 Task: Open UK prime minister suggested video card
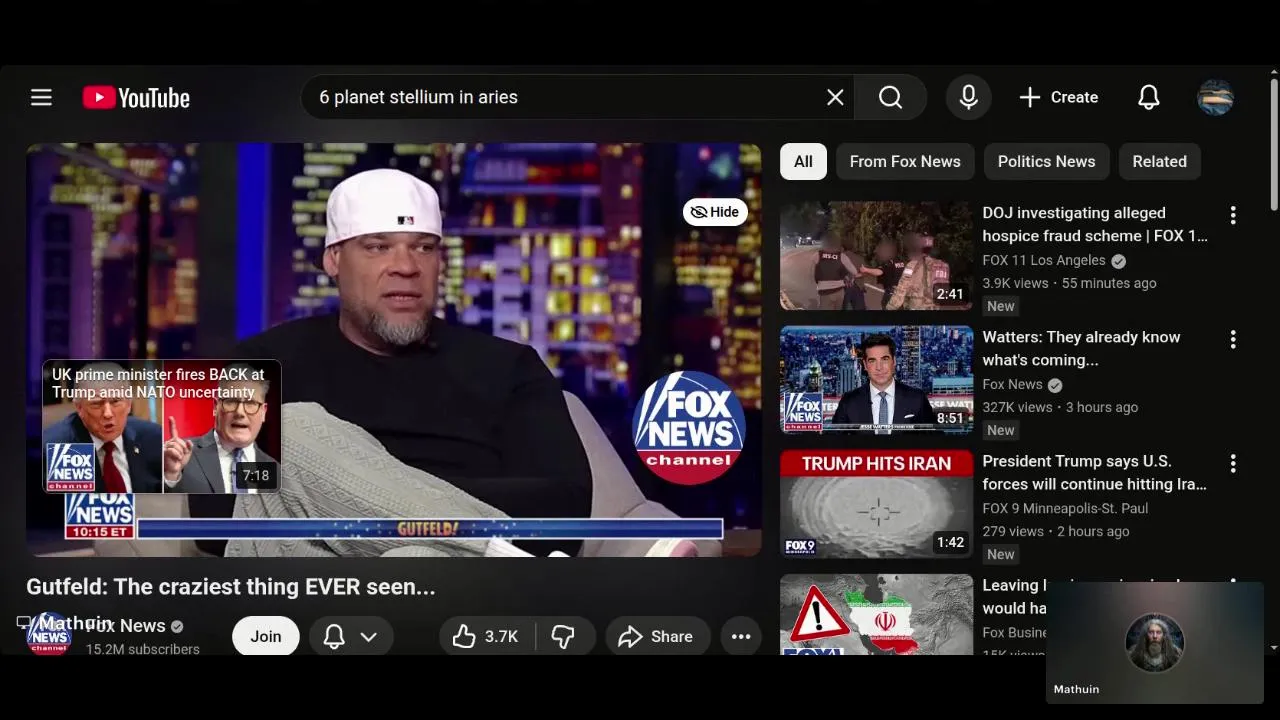pos(162,427)
